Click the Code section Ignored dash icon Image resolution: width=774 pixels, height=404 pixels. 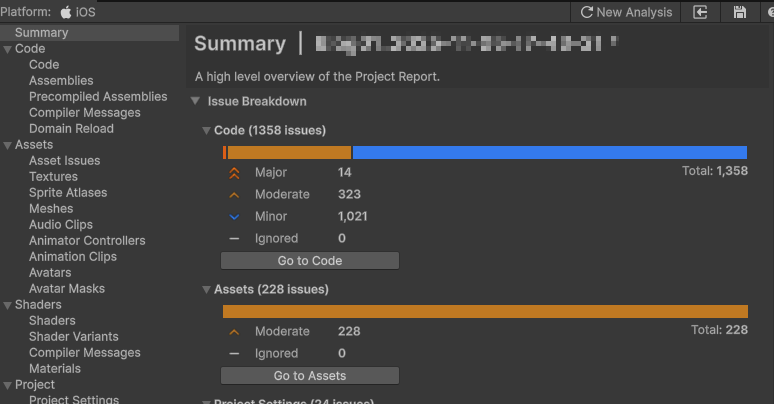coord(234,239)
